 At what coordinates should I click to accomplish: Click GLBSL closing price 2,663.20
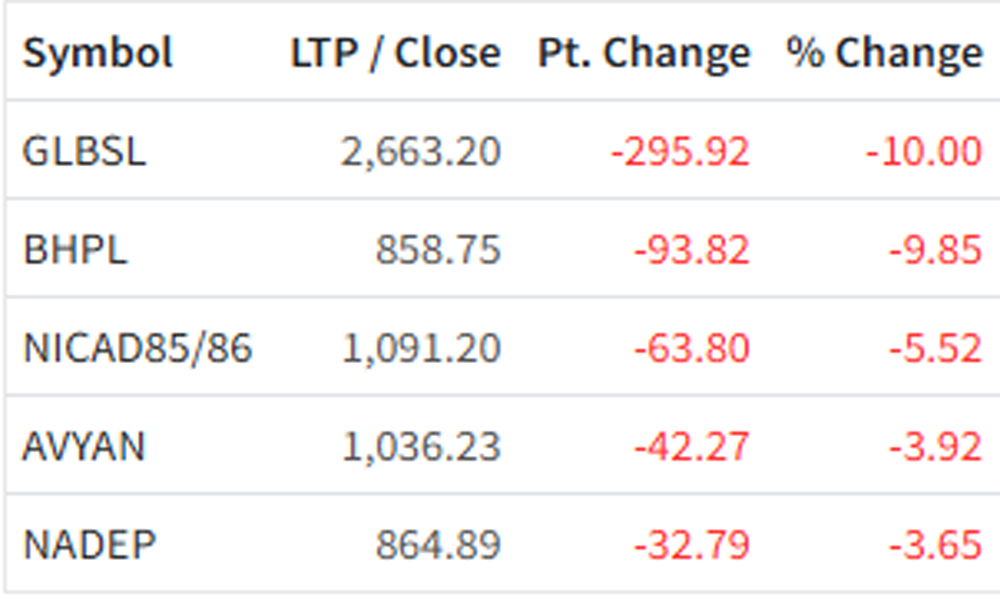[x=421, y=151]
